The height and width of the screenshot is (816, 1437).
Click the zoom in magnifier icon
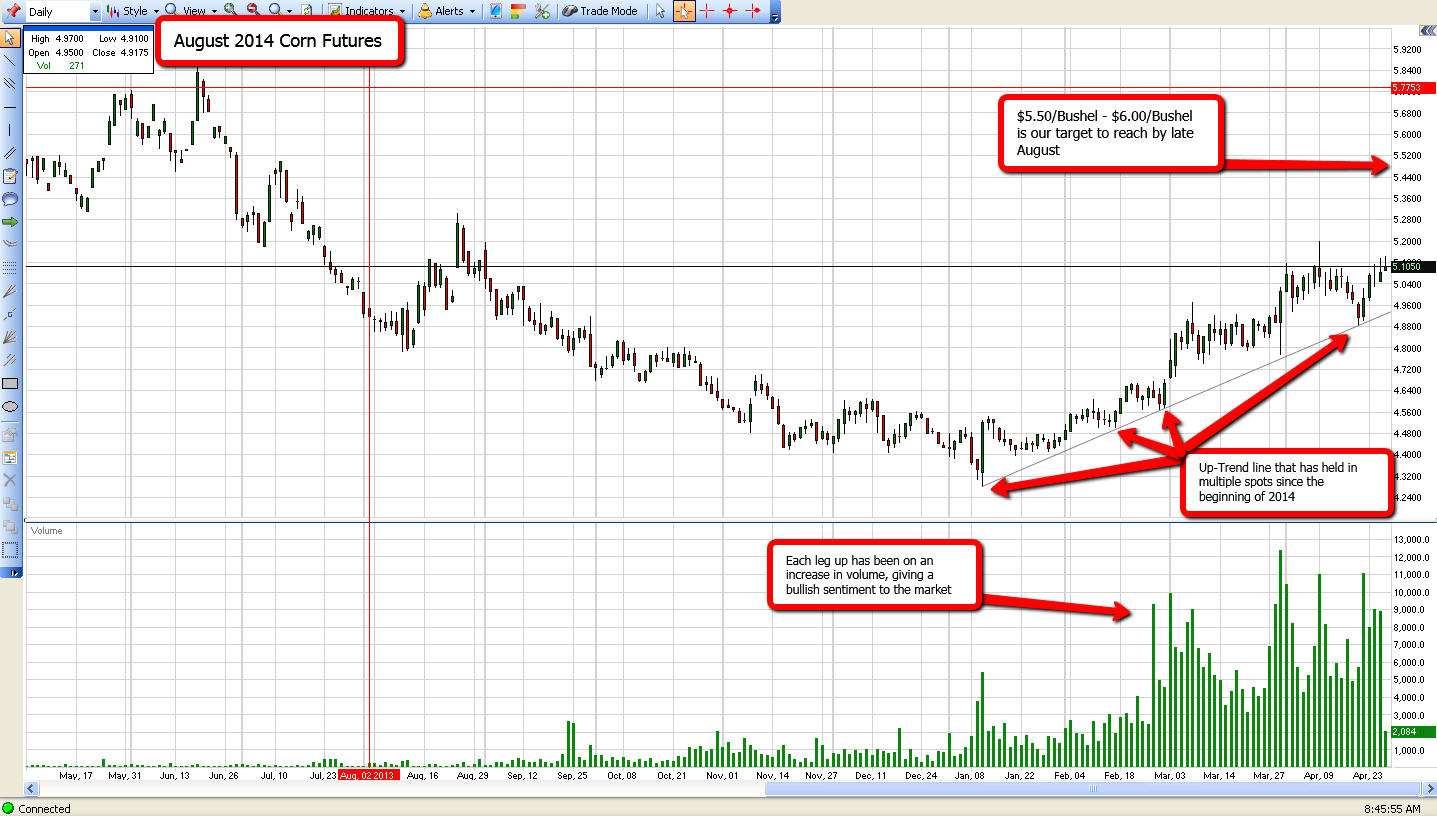pos(230,11)
